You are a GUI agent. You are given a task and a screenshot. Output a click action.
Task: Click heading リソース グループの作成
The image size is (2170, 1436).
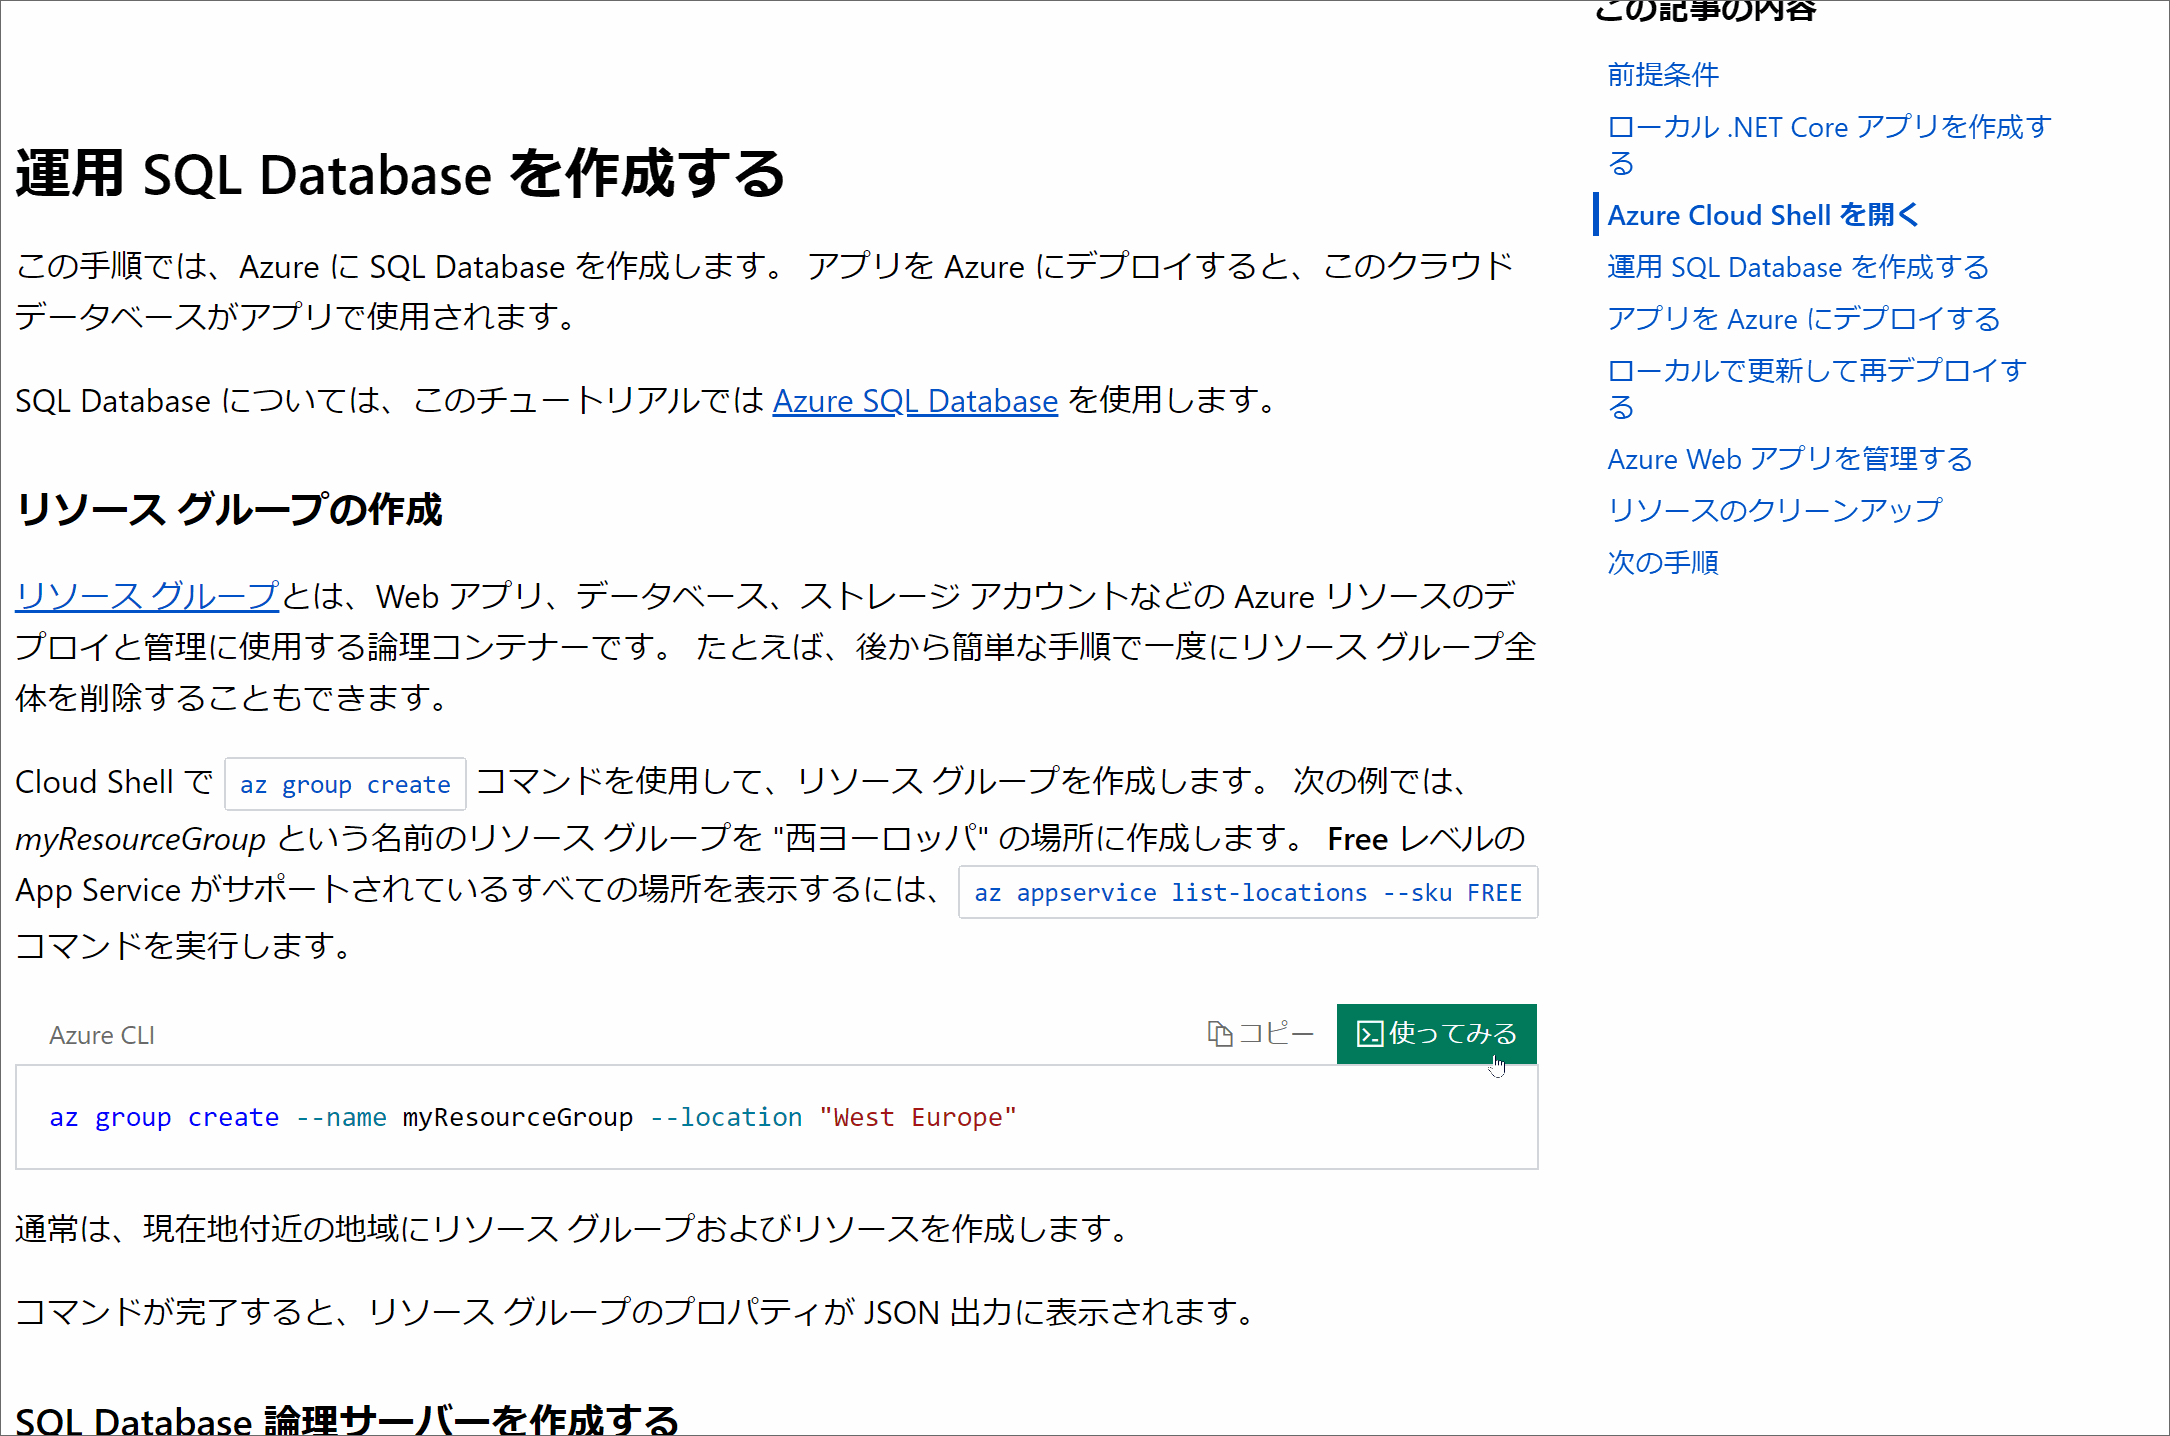pos(229,509)
